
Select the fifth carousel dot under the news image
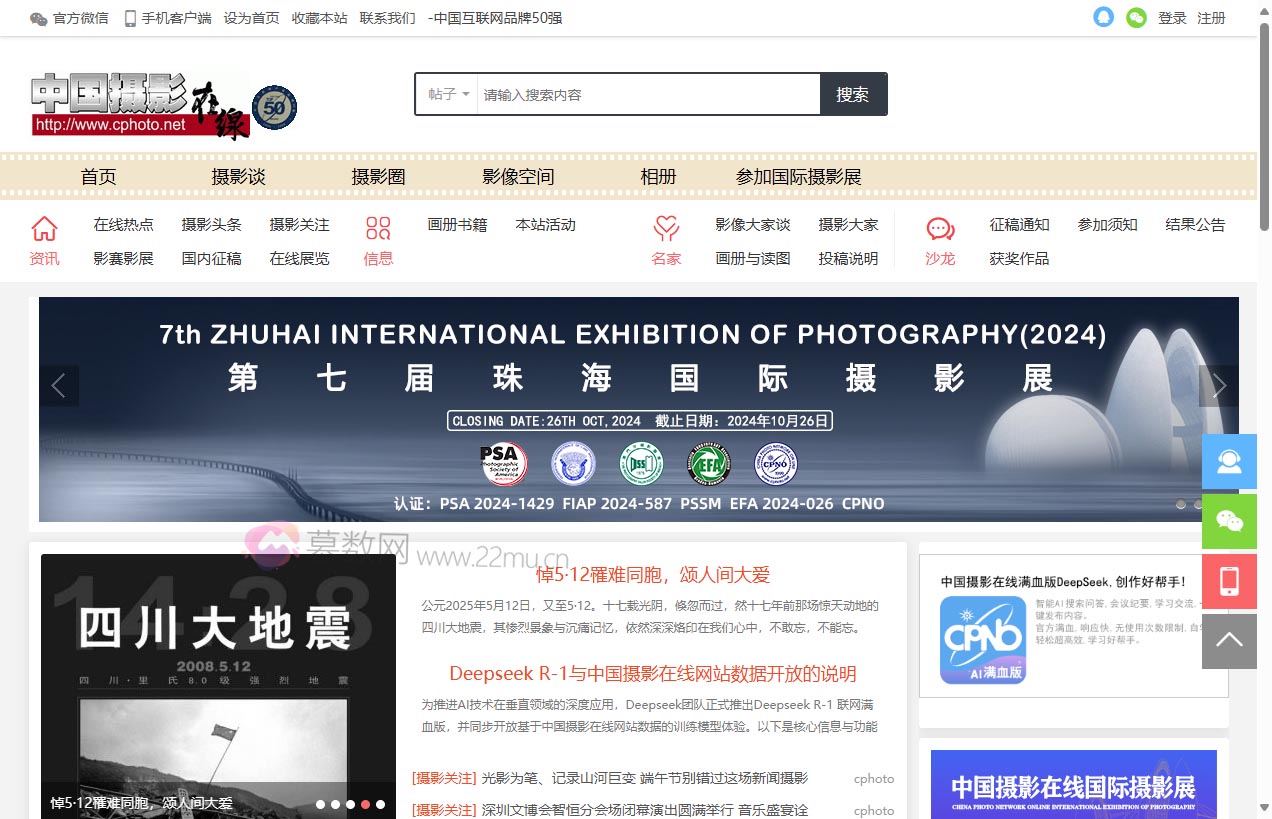click(x=381, y=804)
